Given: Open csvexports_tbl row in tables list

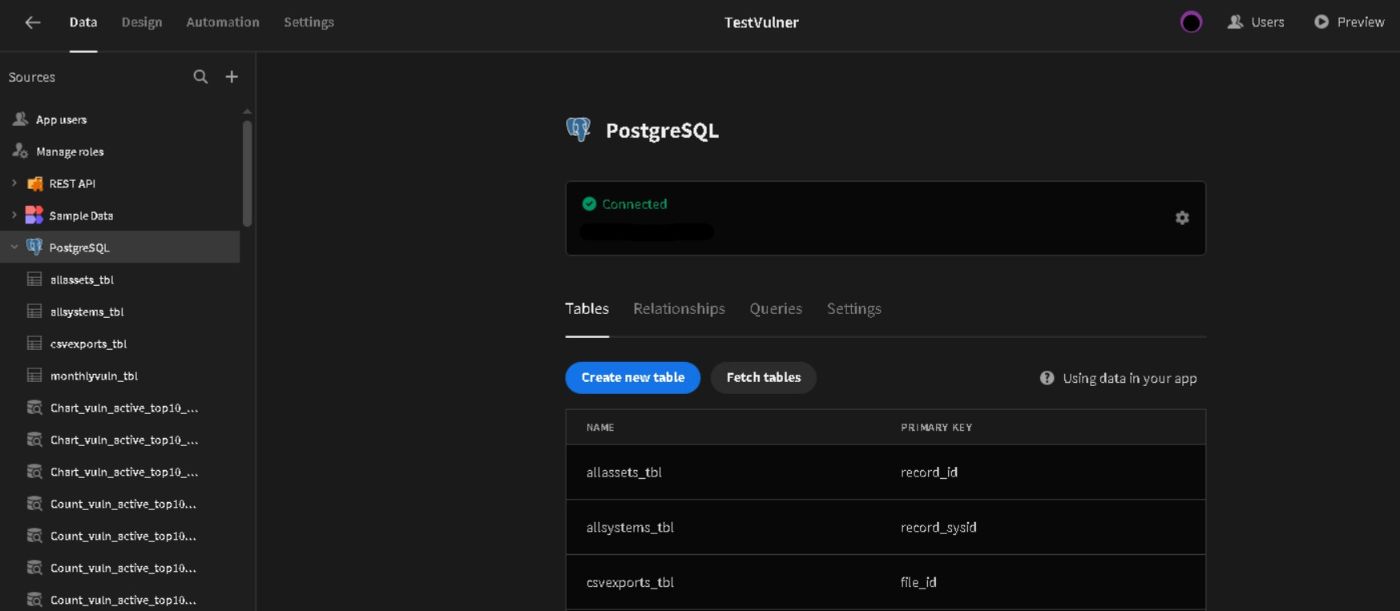Looking at the screenshot, I should coord(885,582).
